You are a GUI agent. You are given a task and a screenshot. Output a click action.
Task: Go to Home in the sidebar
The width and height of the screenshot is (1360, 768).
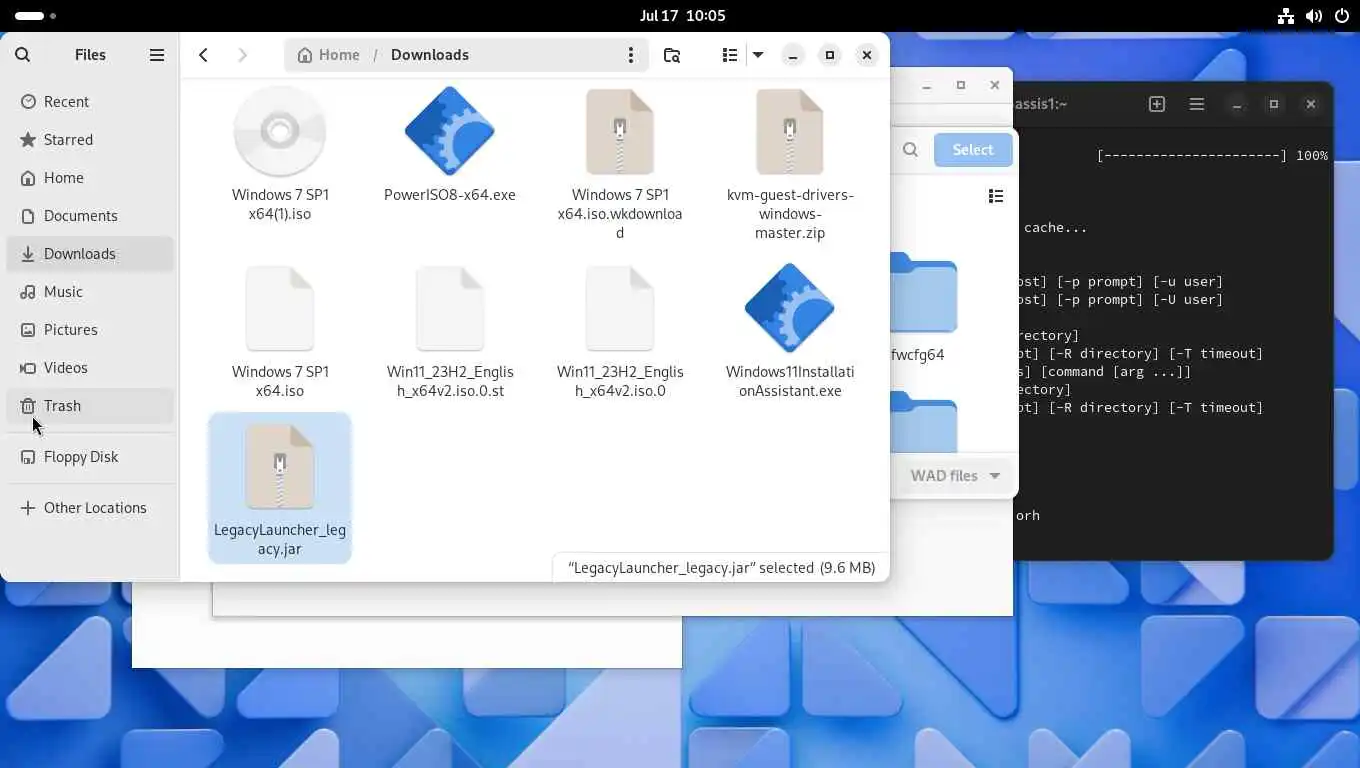click(90, 178)
